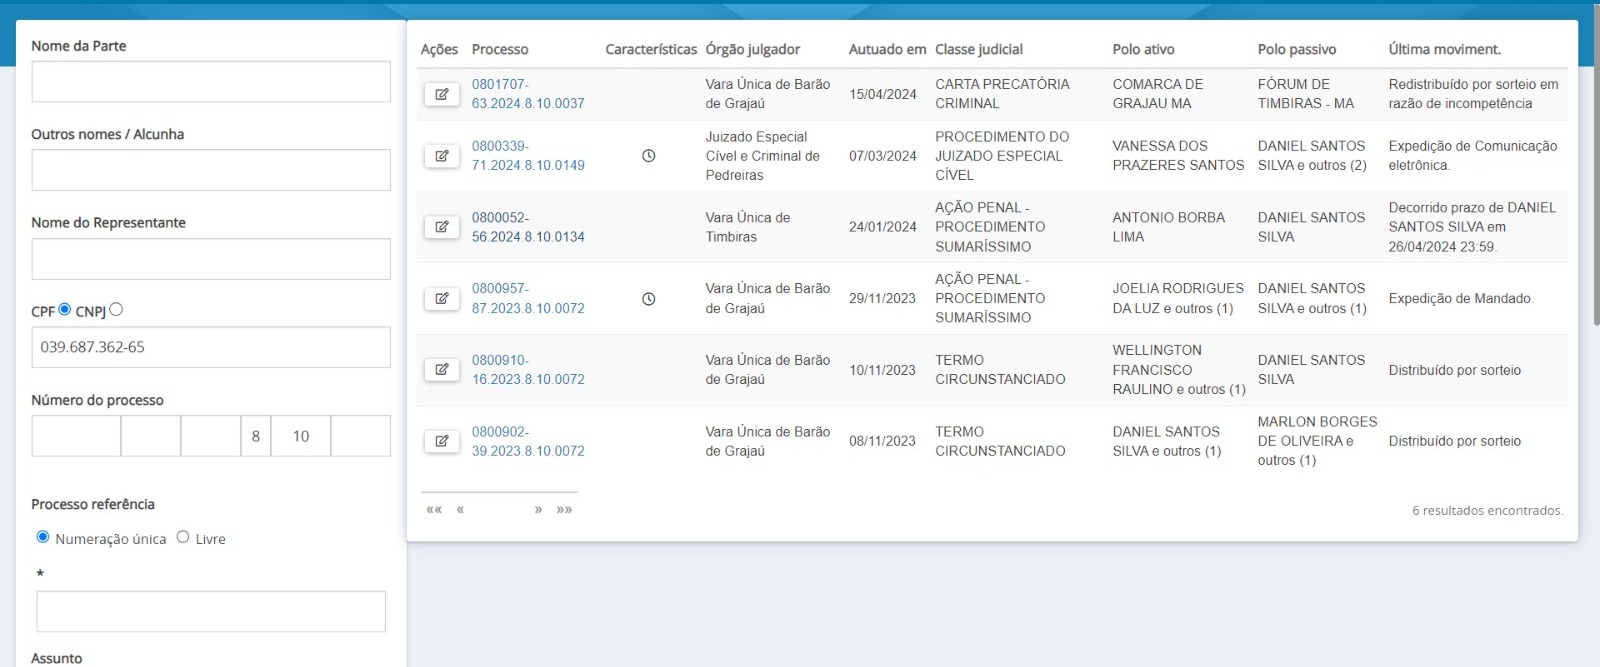Open edit action for process 0800957-87.2023.8.10.0072
Image resolution: width=1600 pixels, height=667 pixels.
point(441,298)
